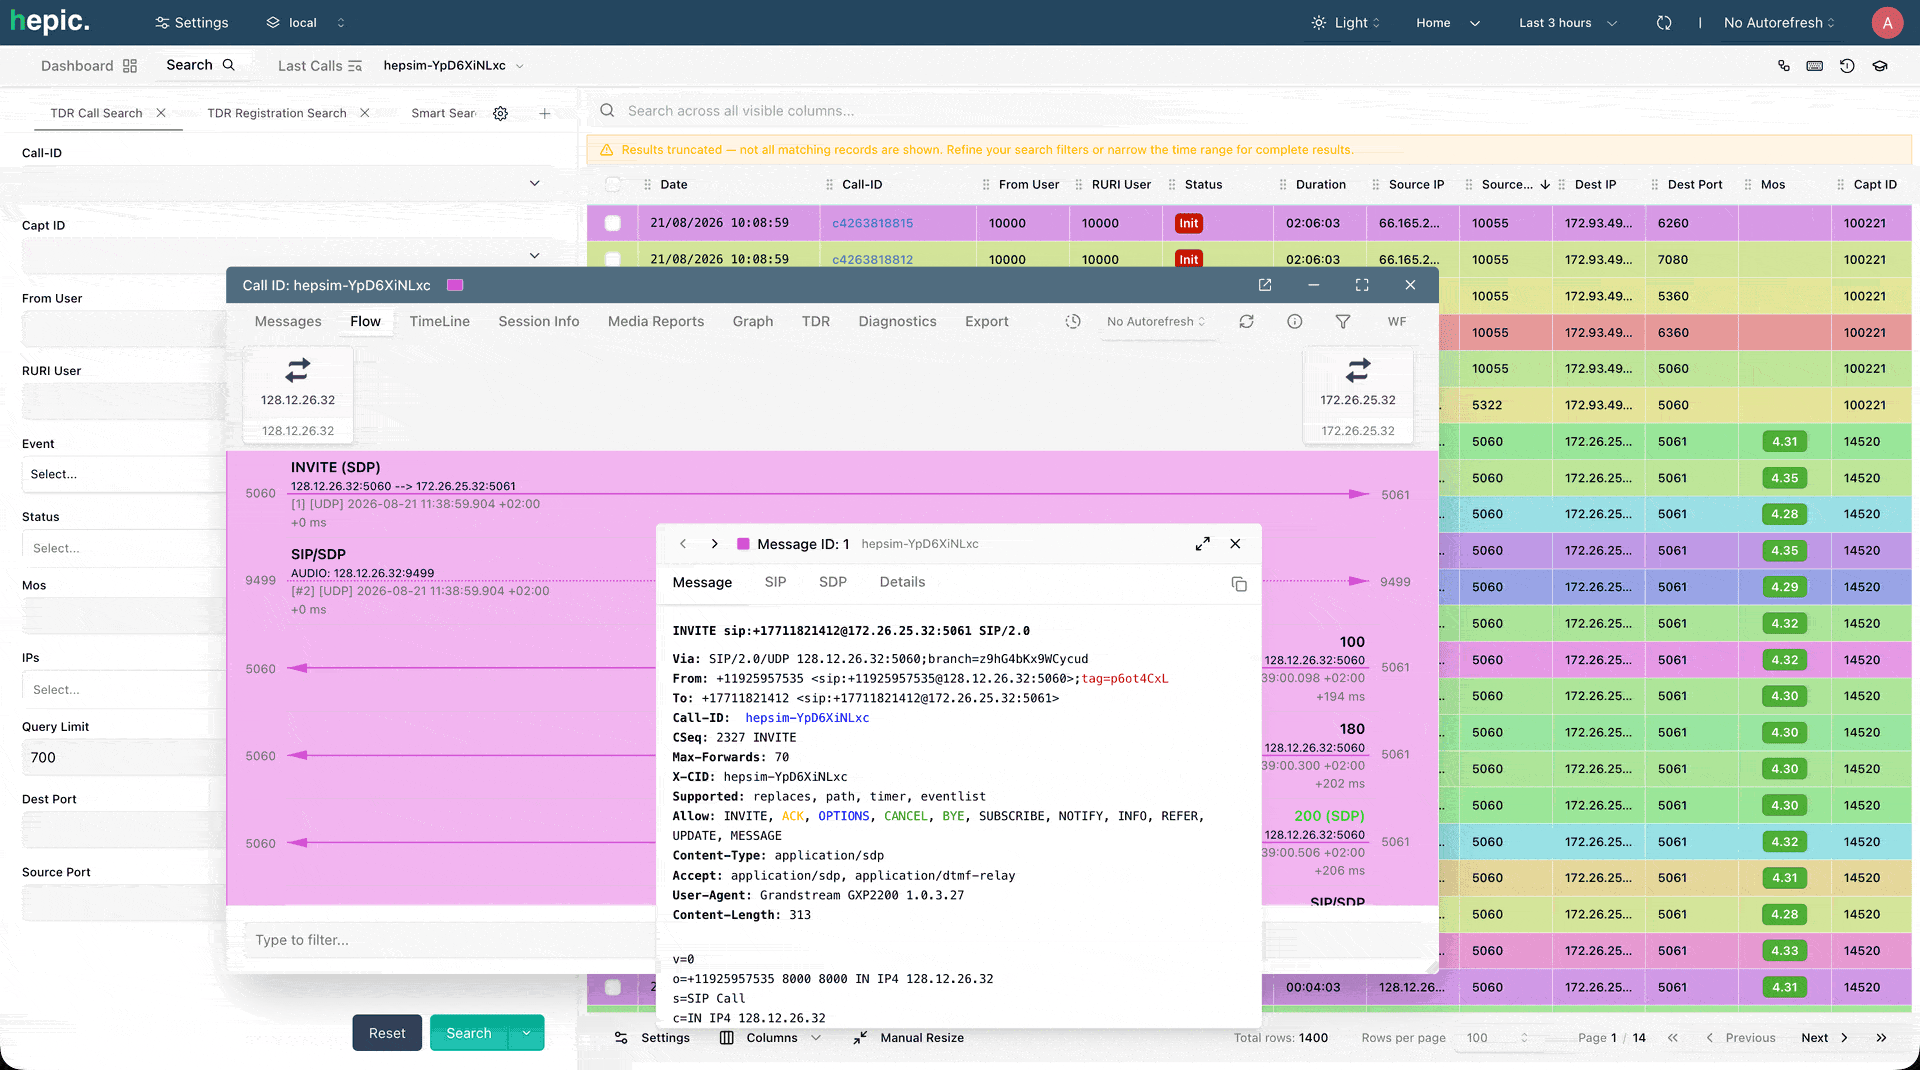This screenshot has height=1070, width=1920.
Task: Open the info icon in call dialog
Action: [1295, 321]
